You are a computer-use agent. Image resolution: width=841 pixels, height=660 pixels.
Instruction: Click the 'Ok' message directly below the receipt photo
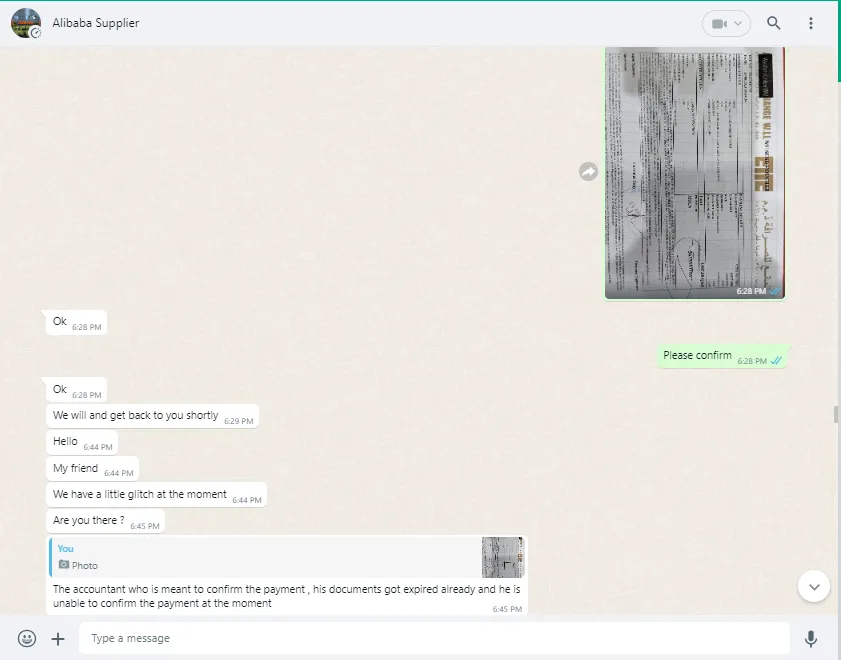(x=76, y=322)
